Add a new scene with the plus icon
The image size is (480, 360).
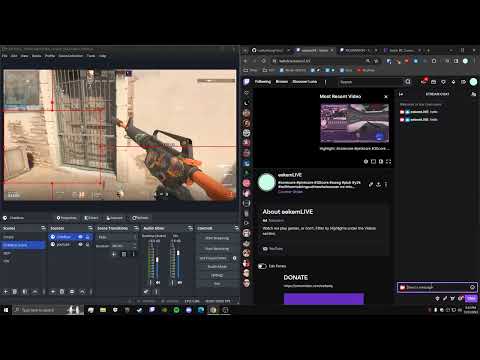pos(6,292)
